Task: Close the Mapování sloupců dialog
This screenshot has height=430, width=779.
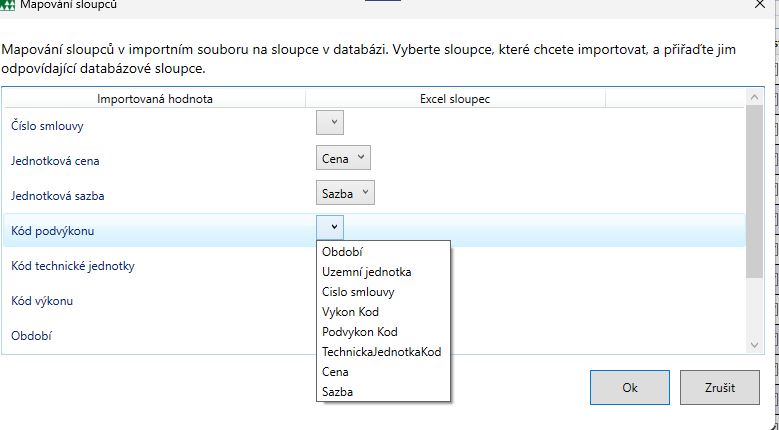Action: [756, 4]
